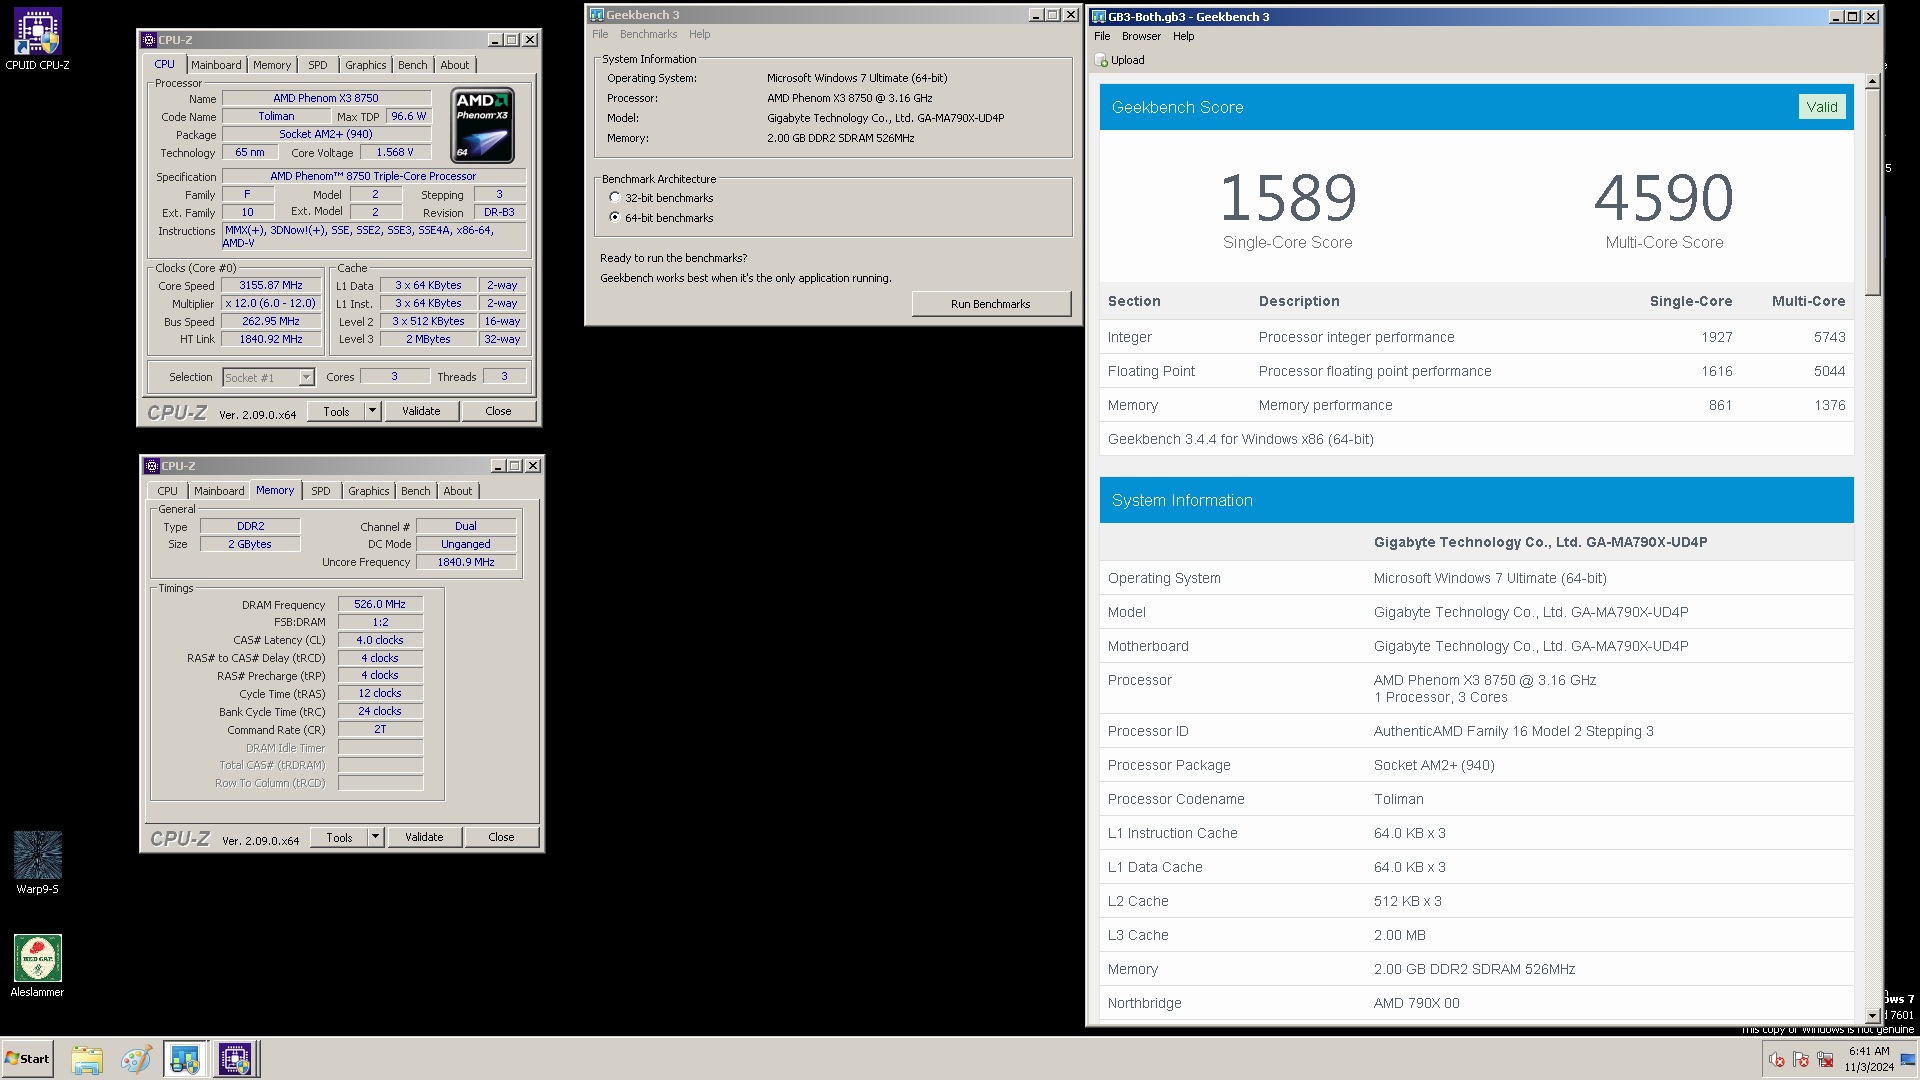This screenshot has height=1080, width=1920.
Task: Click the Action Center flag tray icon
Action: tap(1801, 1059)
